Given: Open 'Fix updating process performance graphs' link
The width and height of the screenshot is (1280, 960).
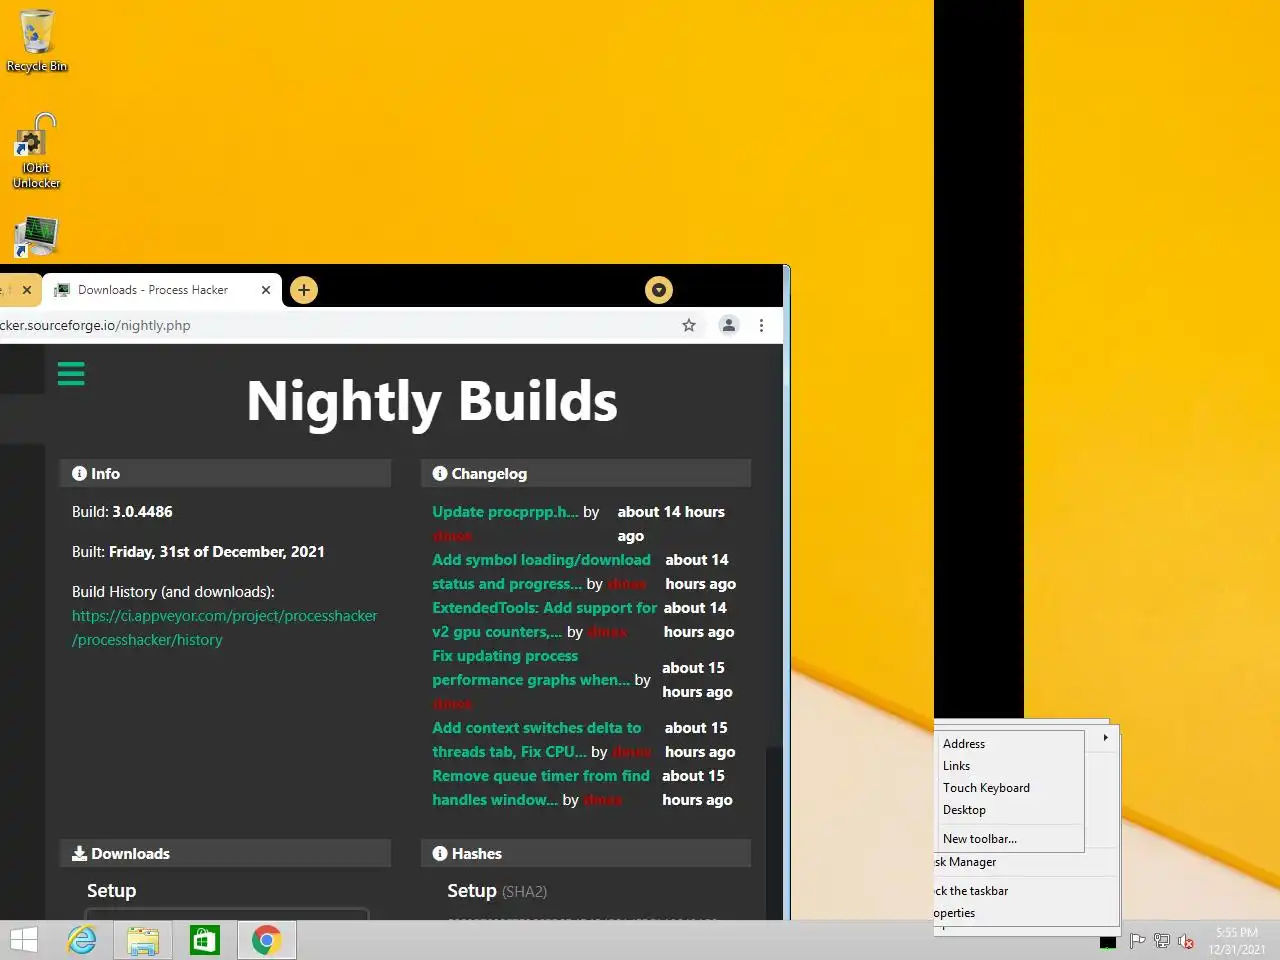Looking at the screenshot, I should [531, 668].
